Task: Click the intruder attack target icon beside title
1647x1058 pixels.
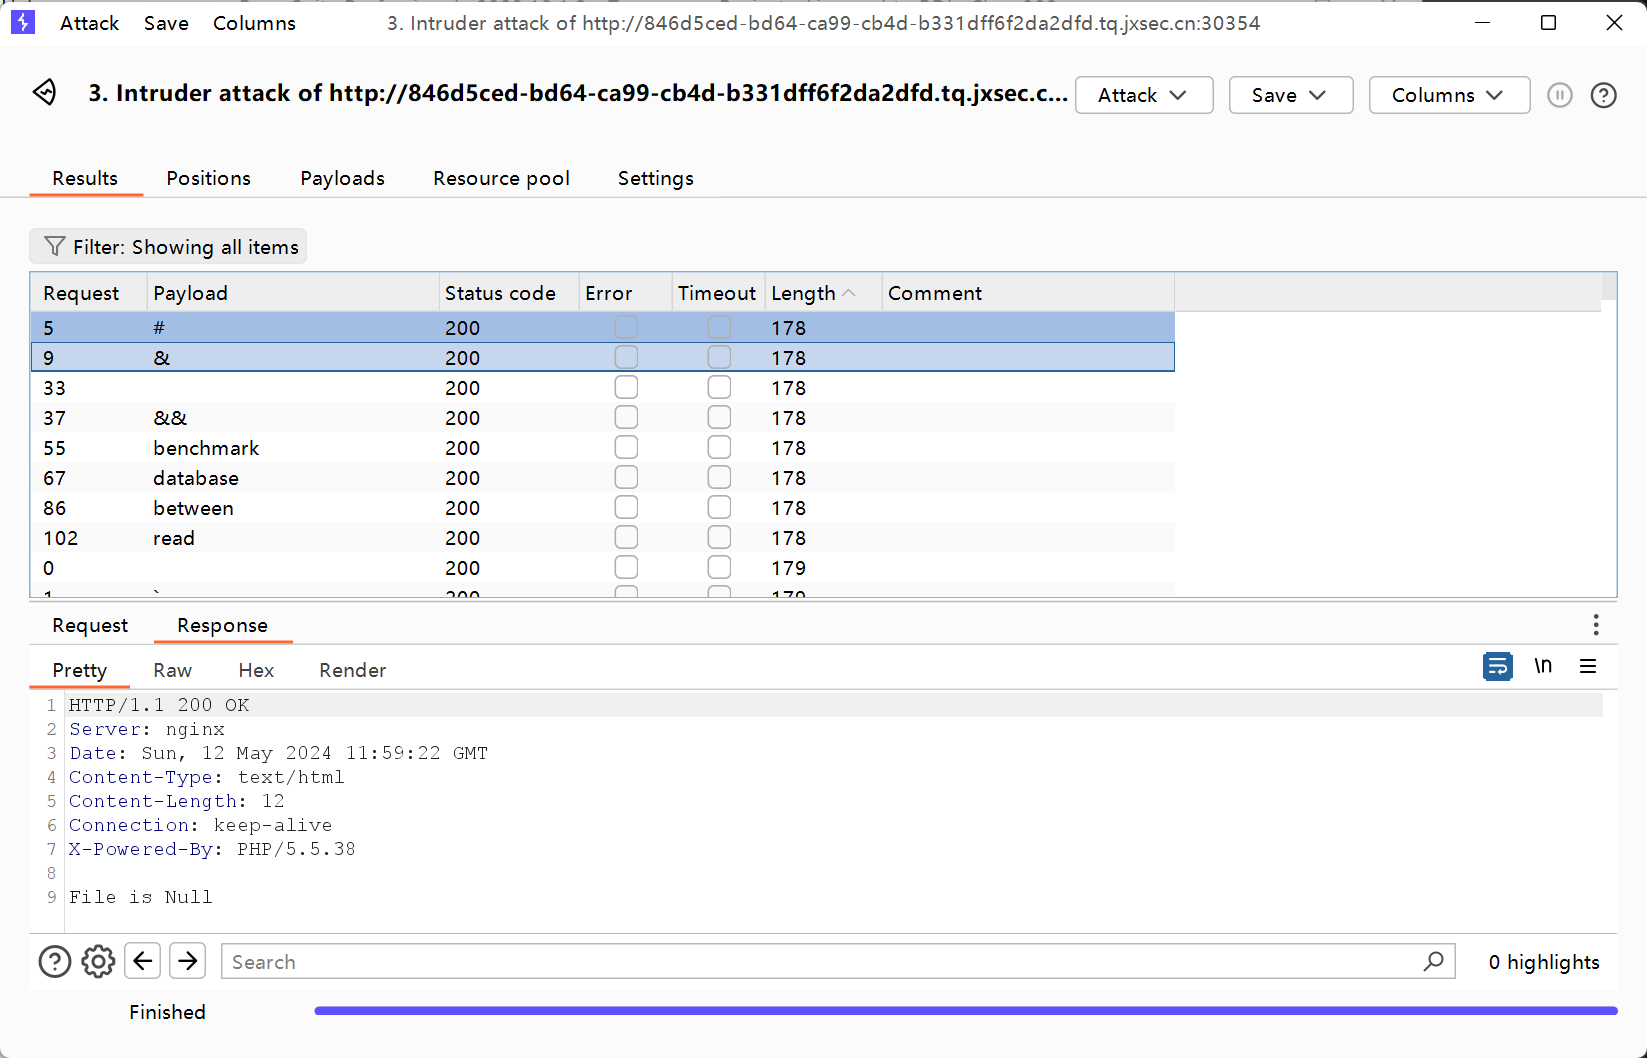Action: (x=44, y=93)
